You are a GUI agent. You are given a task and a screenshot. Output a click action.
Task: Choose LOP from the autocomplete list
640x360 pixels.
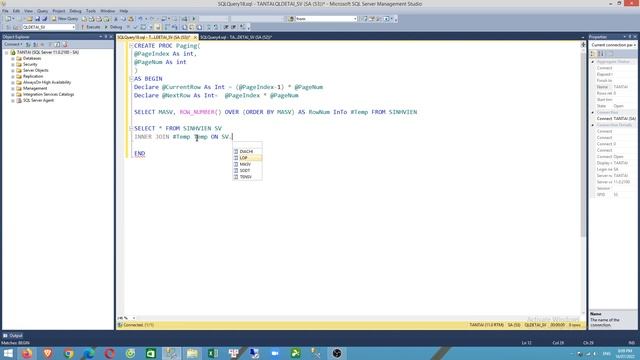(247, 158)
